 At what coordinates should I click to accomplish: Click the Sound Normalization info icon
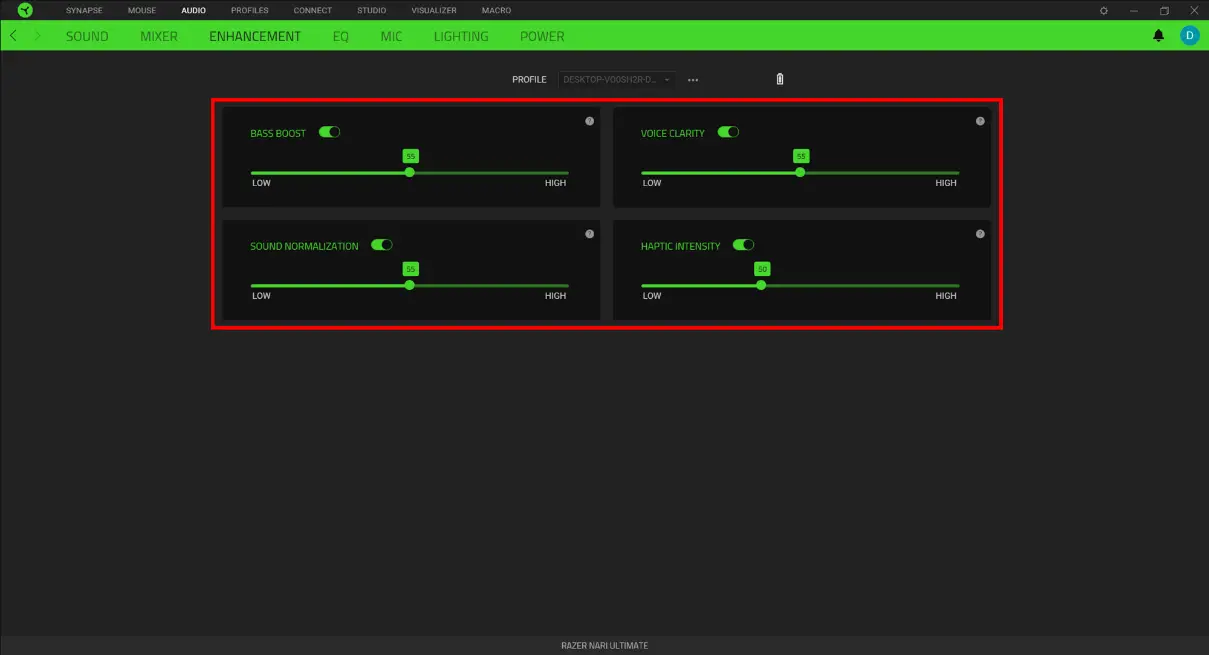coord(590,234)
